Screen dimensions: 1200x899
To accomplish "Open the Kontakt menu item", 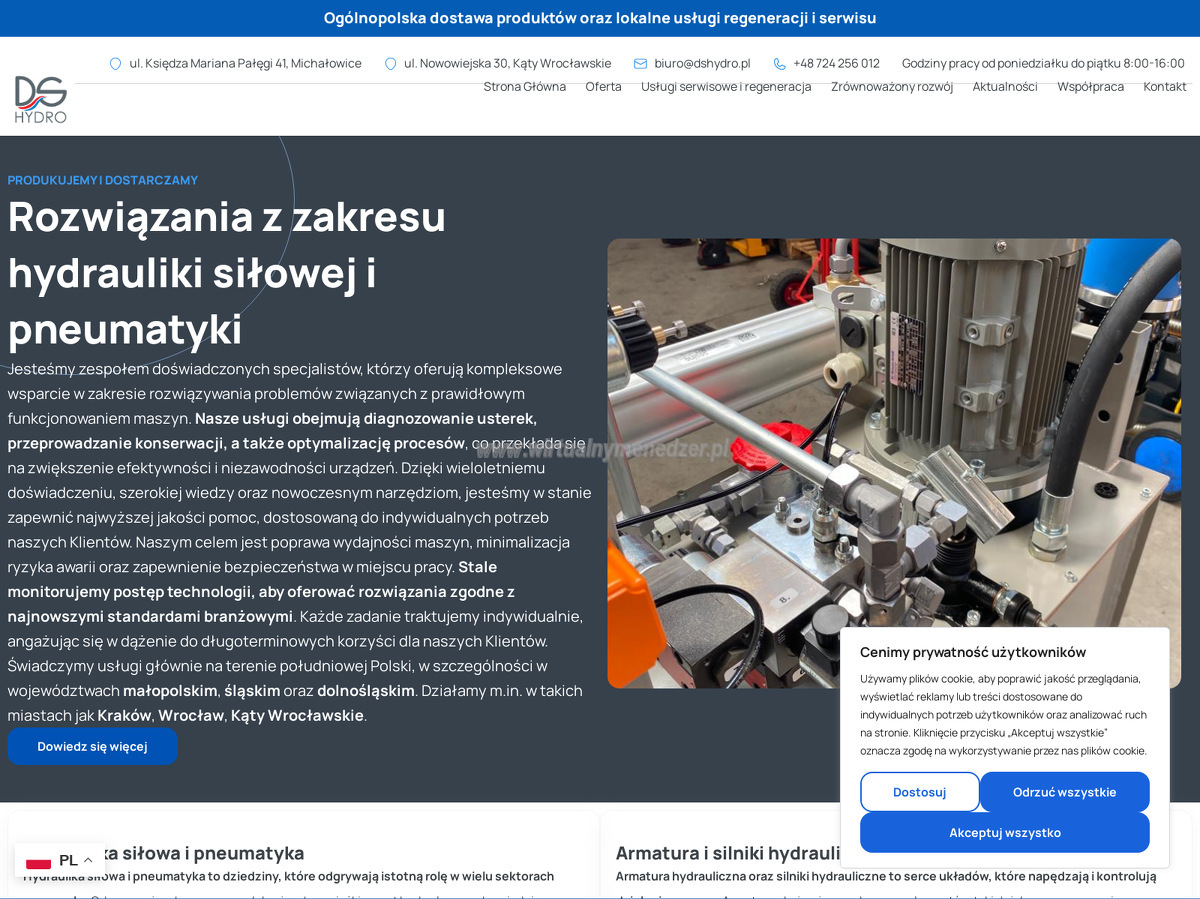I will [x=1165, y=87].
